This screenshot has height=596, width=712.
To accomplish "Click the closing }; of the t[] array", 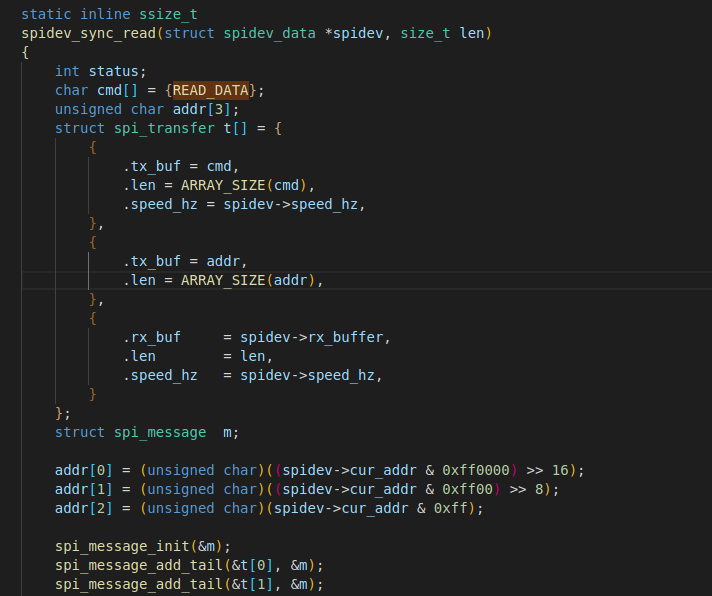I will [x=63, y=413].
